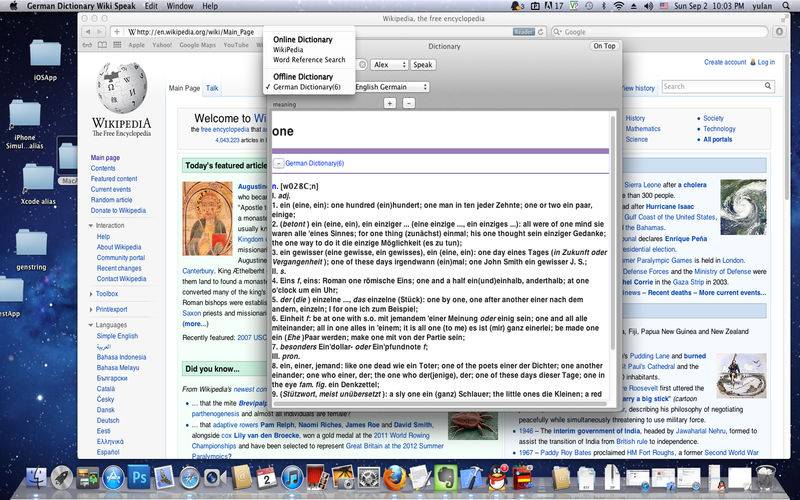
Task: Open Safari Reading List glasses icon
Action: (88, 45)
